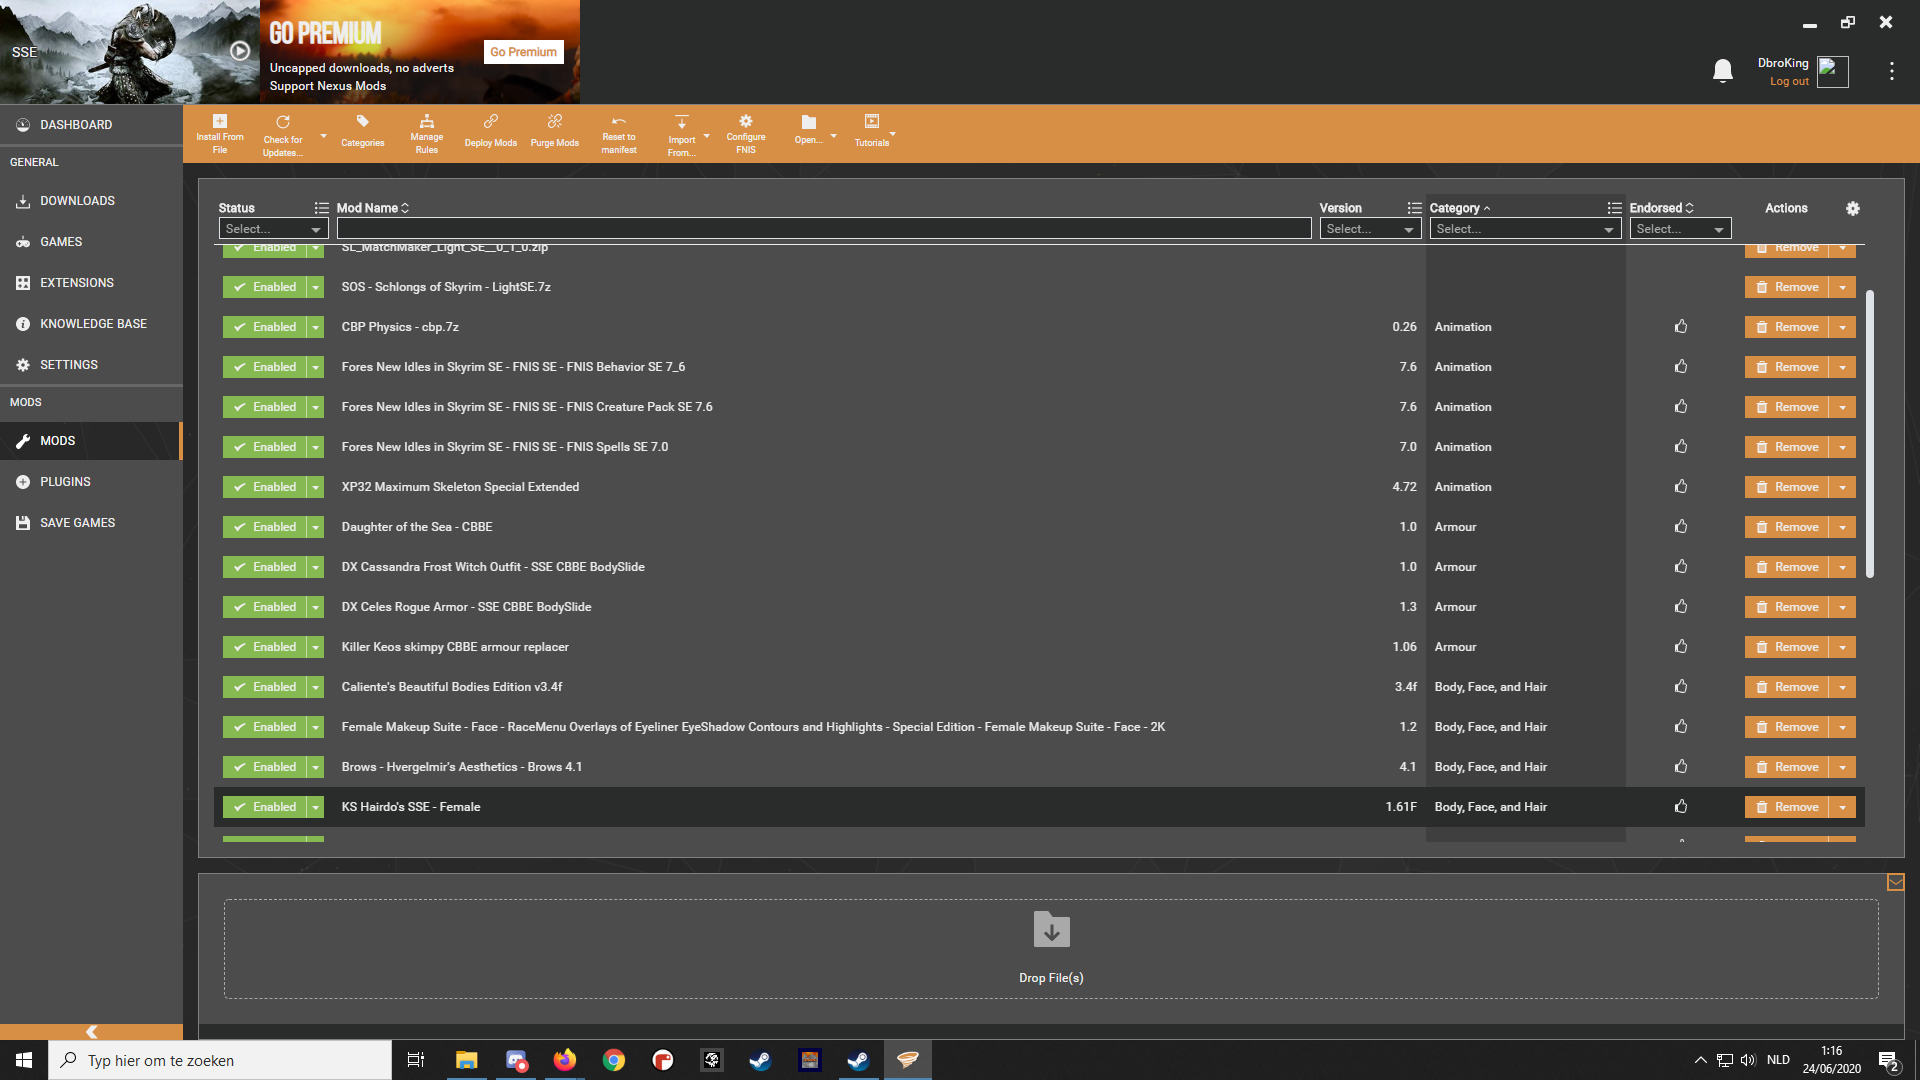This screenshot has height=1080, width=1920.
Task: Open the Category filter Select dropdown
Action: tap(1524, 229)
